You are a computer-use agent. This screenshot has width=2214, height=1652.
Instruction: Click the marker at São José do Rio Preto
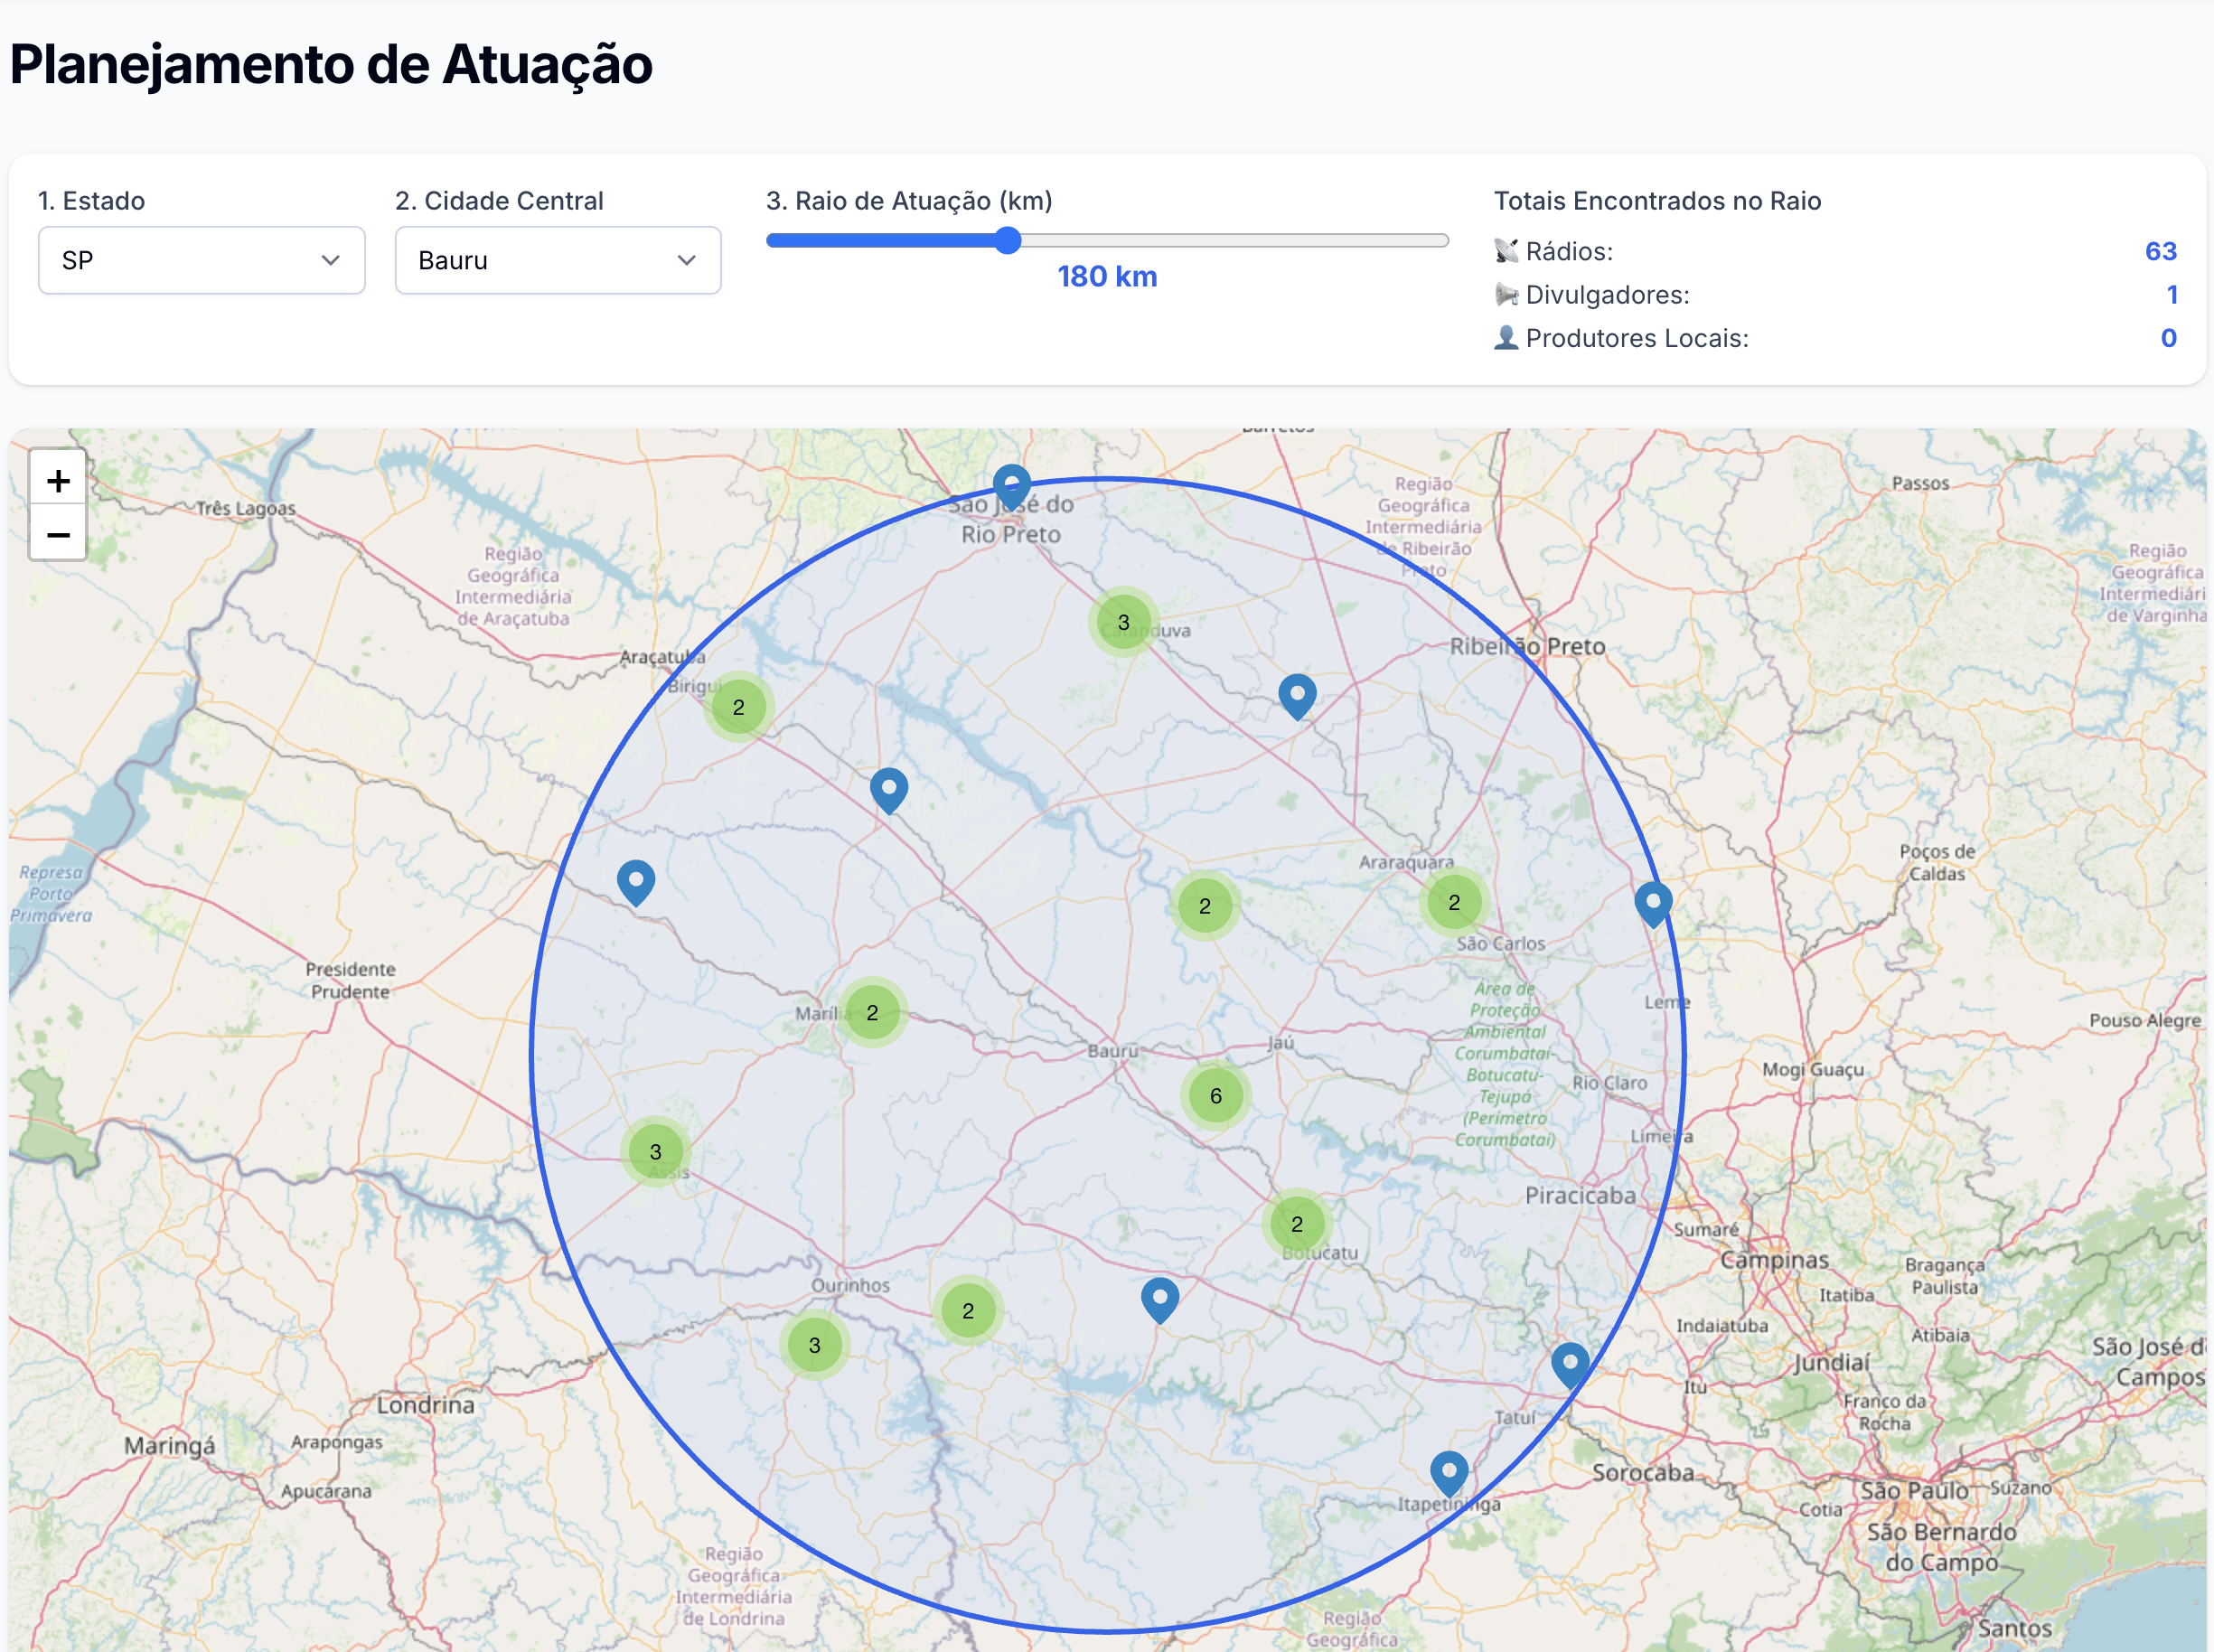(x=1011, y=487)
